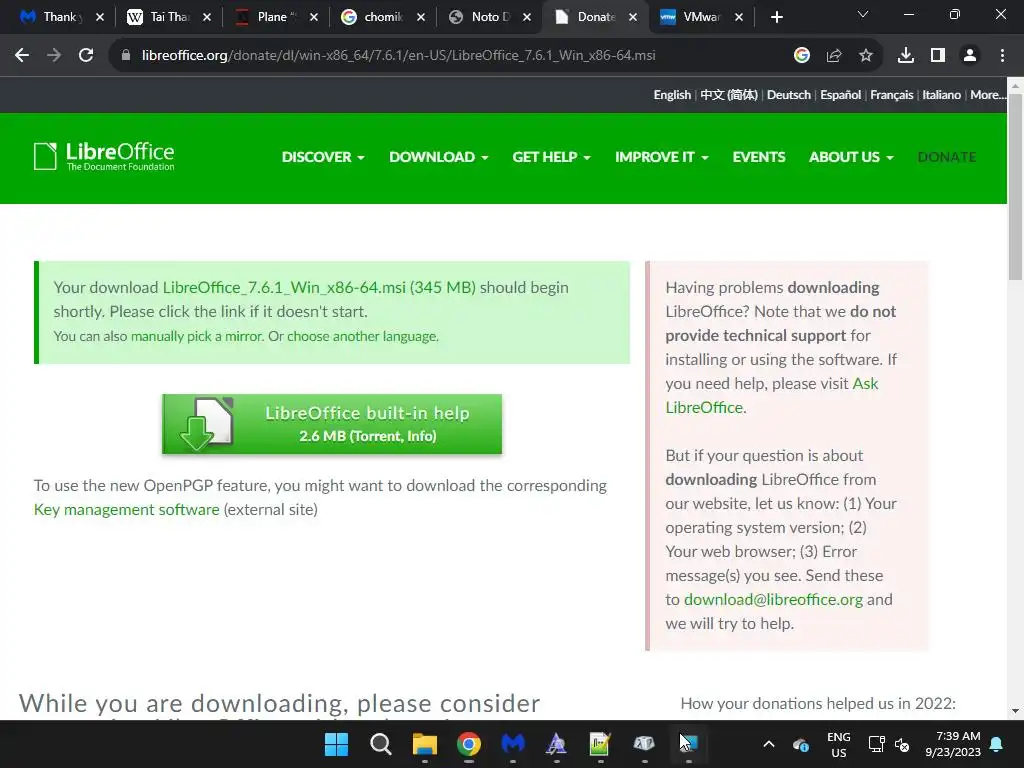Expand the GET HELP menu
Screen dimensions: 1024x768
click(x=551, y=157)
